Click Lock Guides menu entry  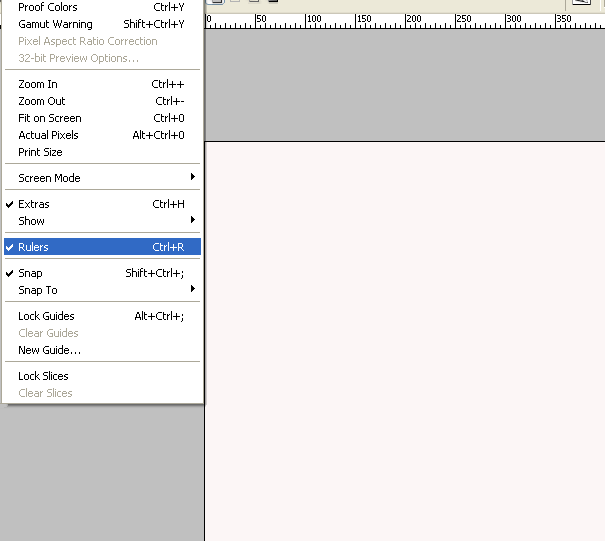point(46,316)
